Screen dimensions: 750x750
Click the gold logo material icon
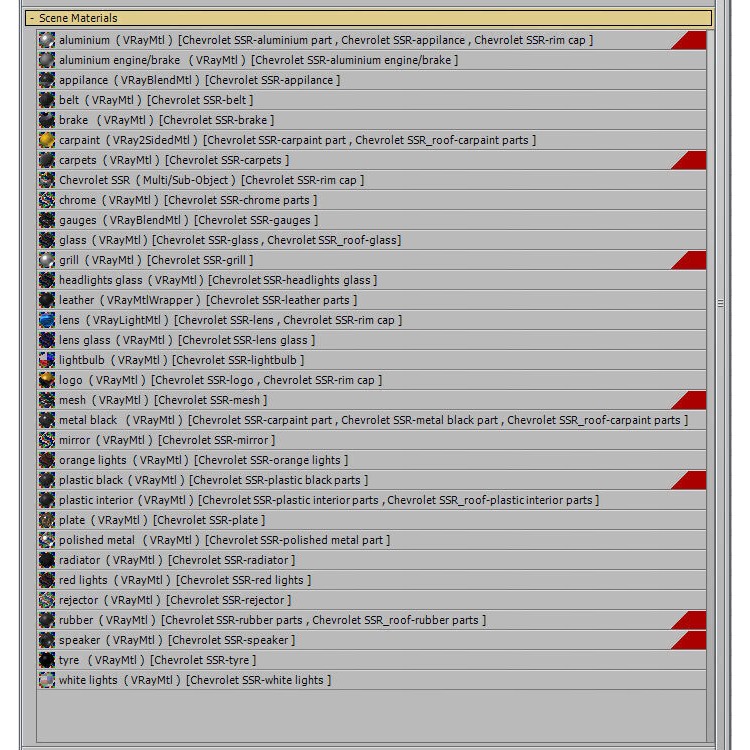coord(47,380)
